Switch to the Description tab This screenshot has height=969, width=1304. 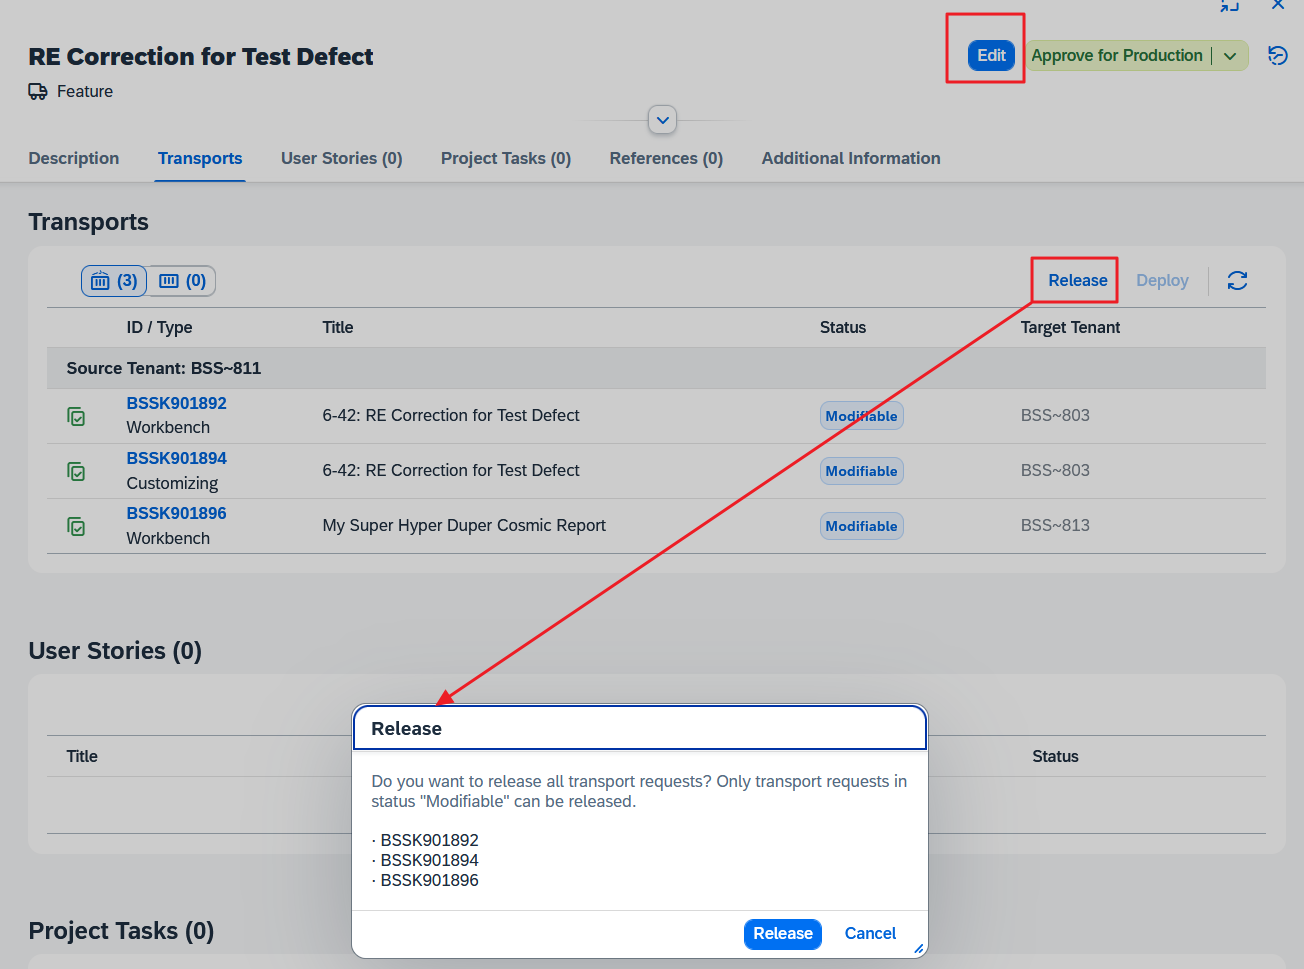click(x=74, y=158)
